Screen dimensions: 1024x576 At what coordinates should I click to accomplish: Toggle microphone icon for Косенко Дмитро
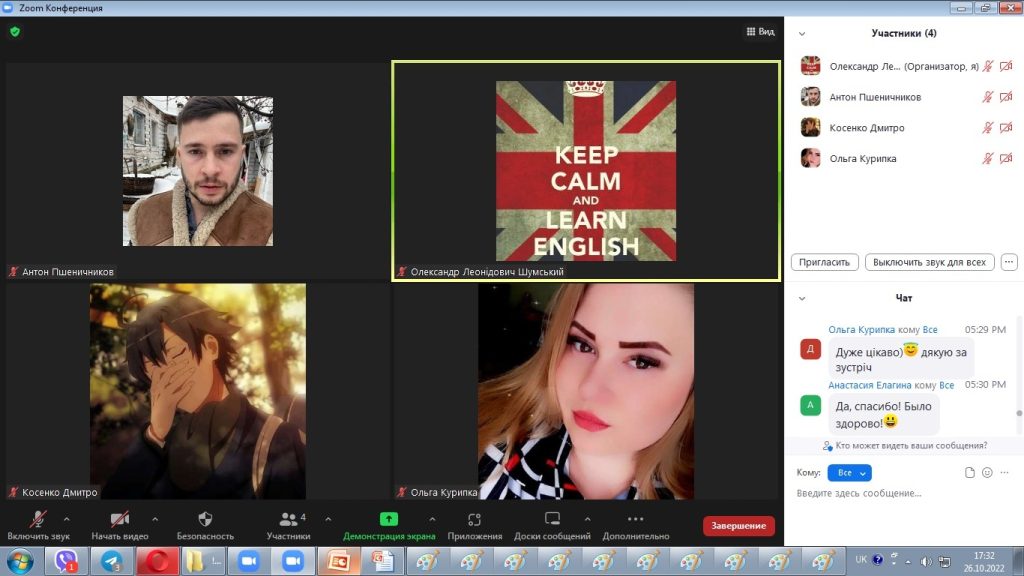click(988, 127)
